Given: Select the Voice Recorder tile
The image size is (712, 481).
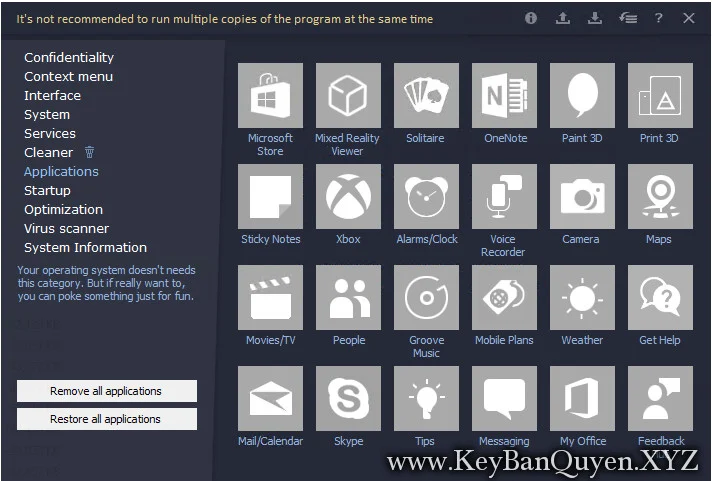Looking at the screenshot, I should coord(504,196).
